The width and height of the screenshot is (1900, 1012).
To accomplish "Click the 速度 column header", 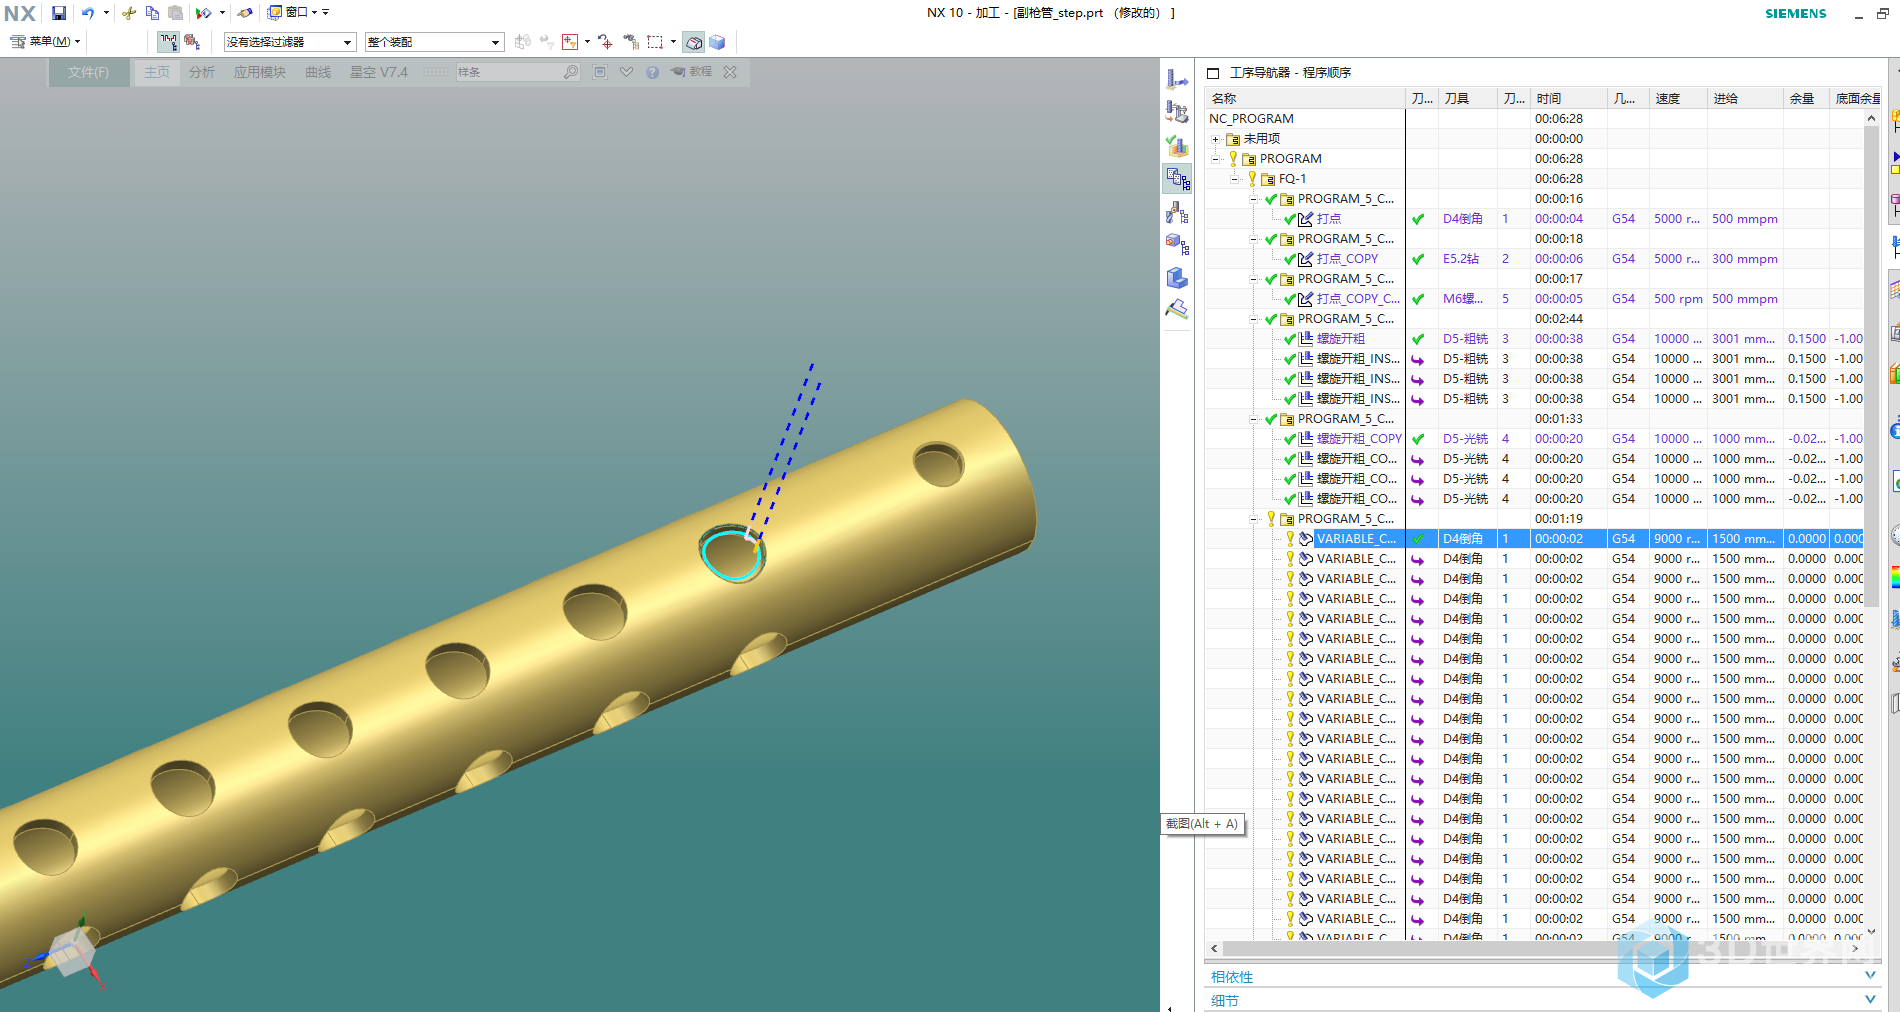I will [1678, 98].
